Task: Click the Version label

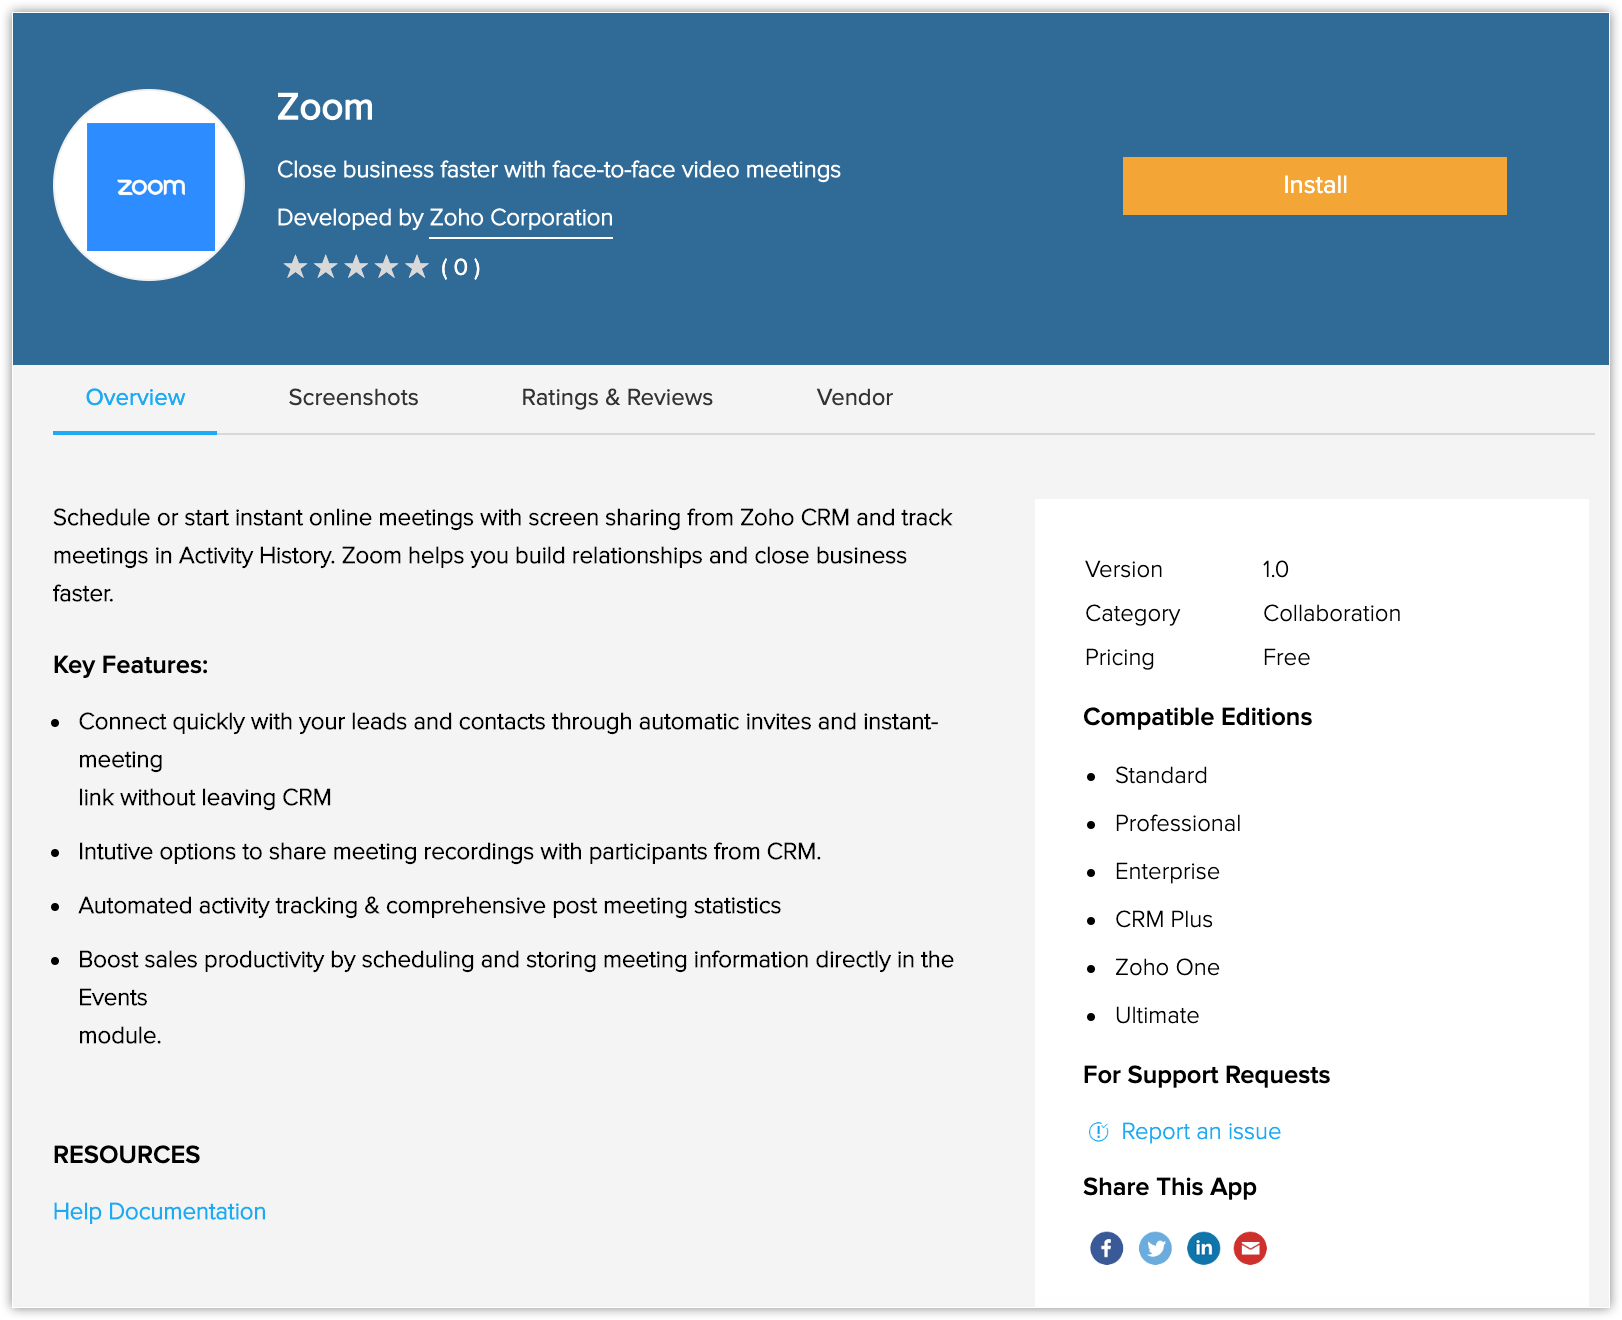Action: point(1124,570)
